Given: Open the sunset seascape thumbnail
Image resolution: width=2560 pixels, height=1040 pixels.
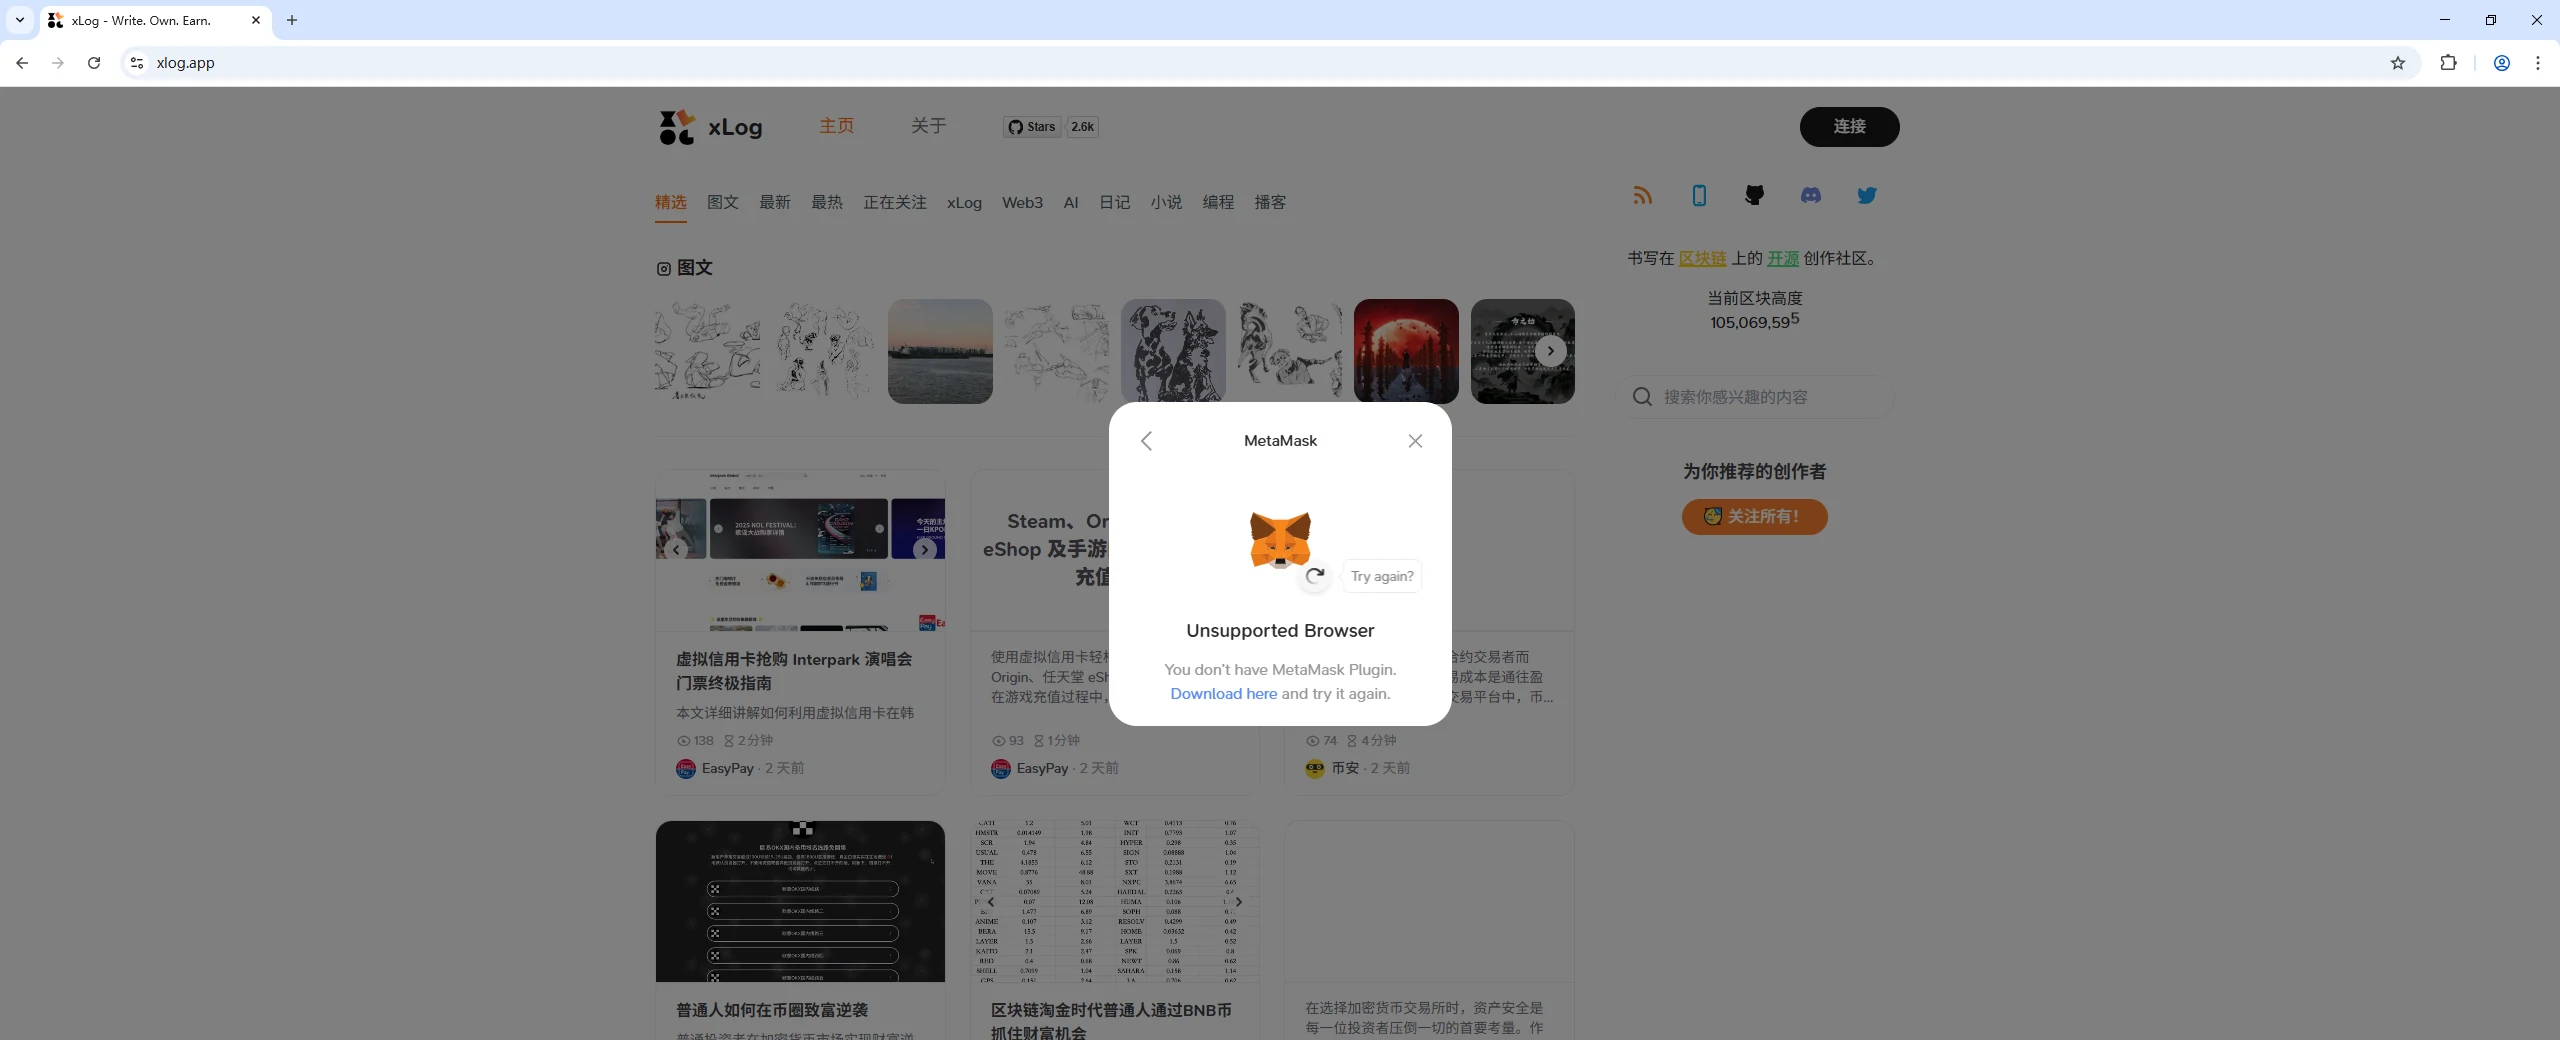Looking at the screenshot, I should (940, 351).
